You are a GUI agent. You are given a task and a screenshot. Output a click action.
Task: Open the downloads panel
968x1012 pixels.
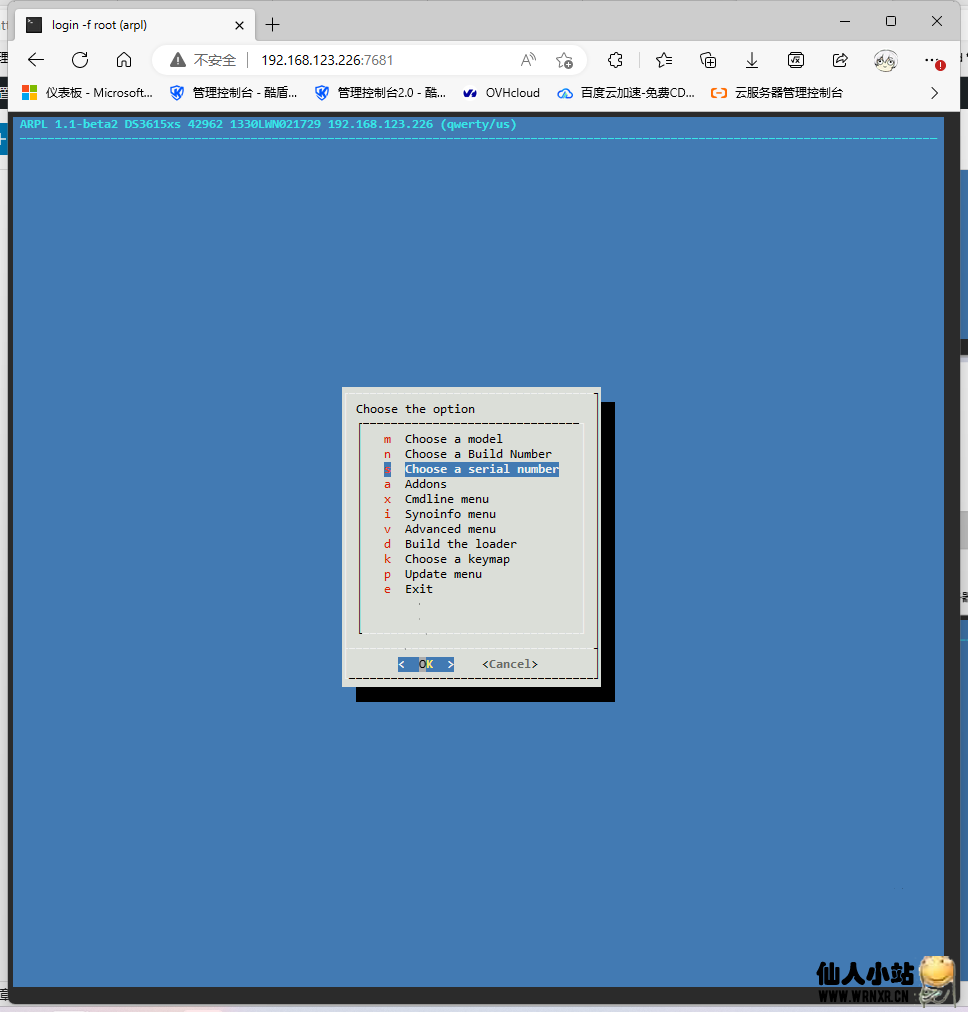tap(752, 60)
